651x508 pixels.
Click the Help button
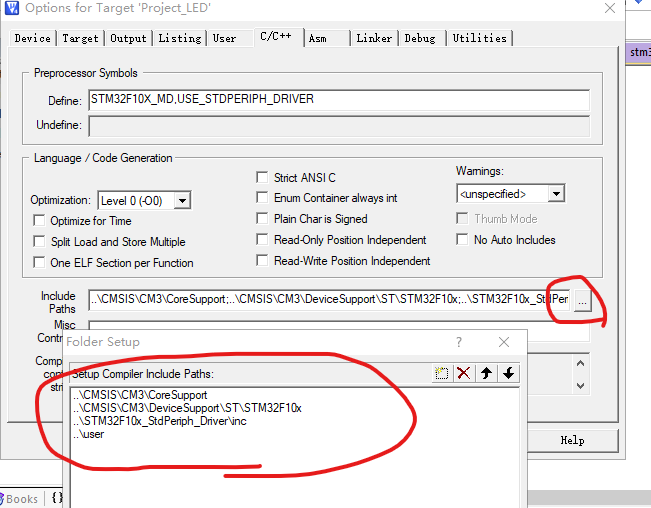click(573, 440)
